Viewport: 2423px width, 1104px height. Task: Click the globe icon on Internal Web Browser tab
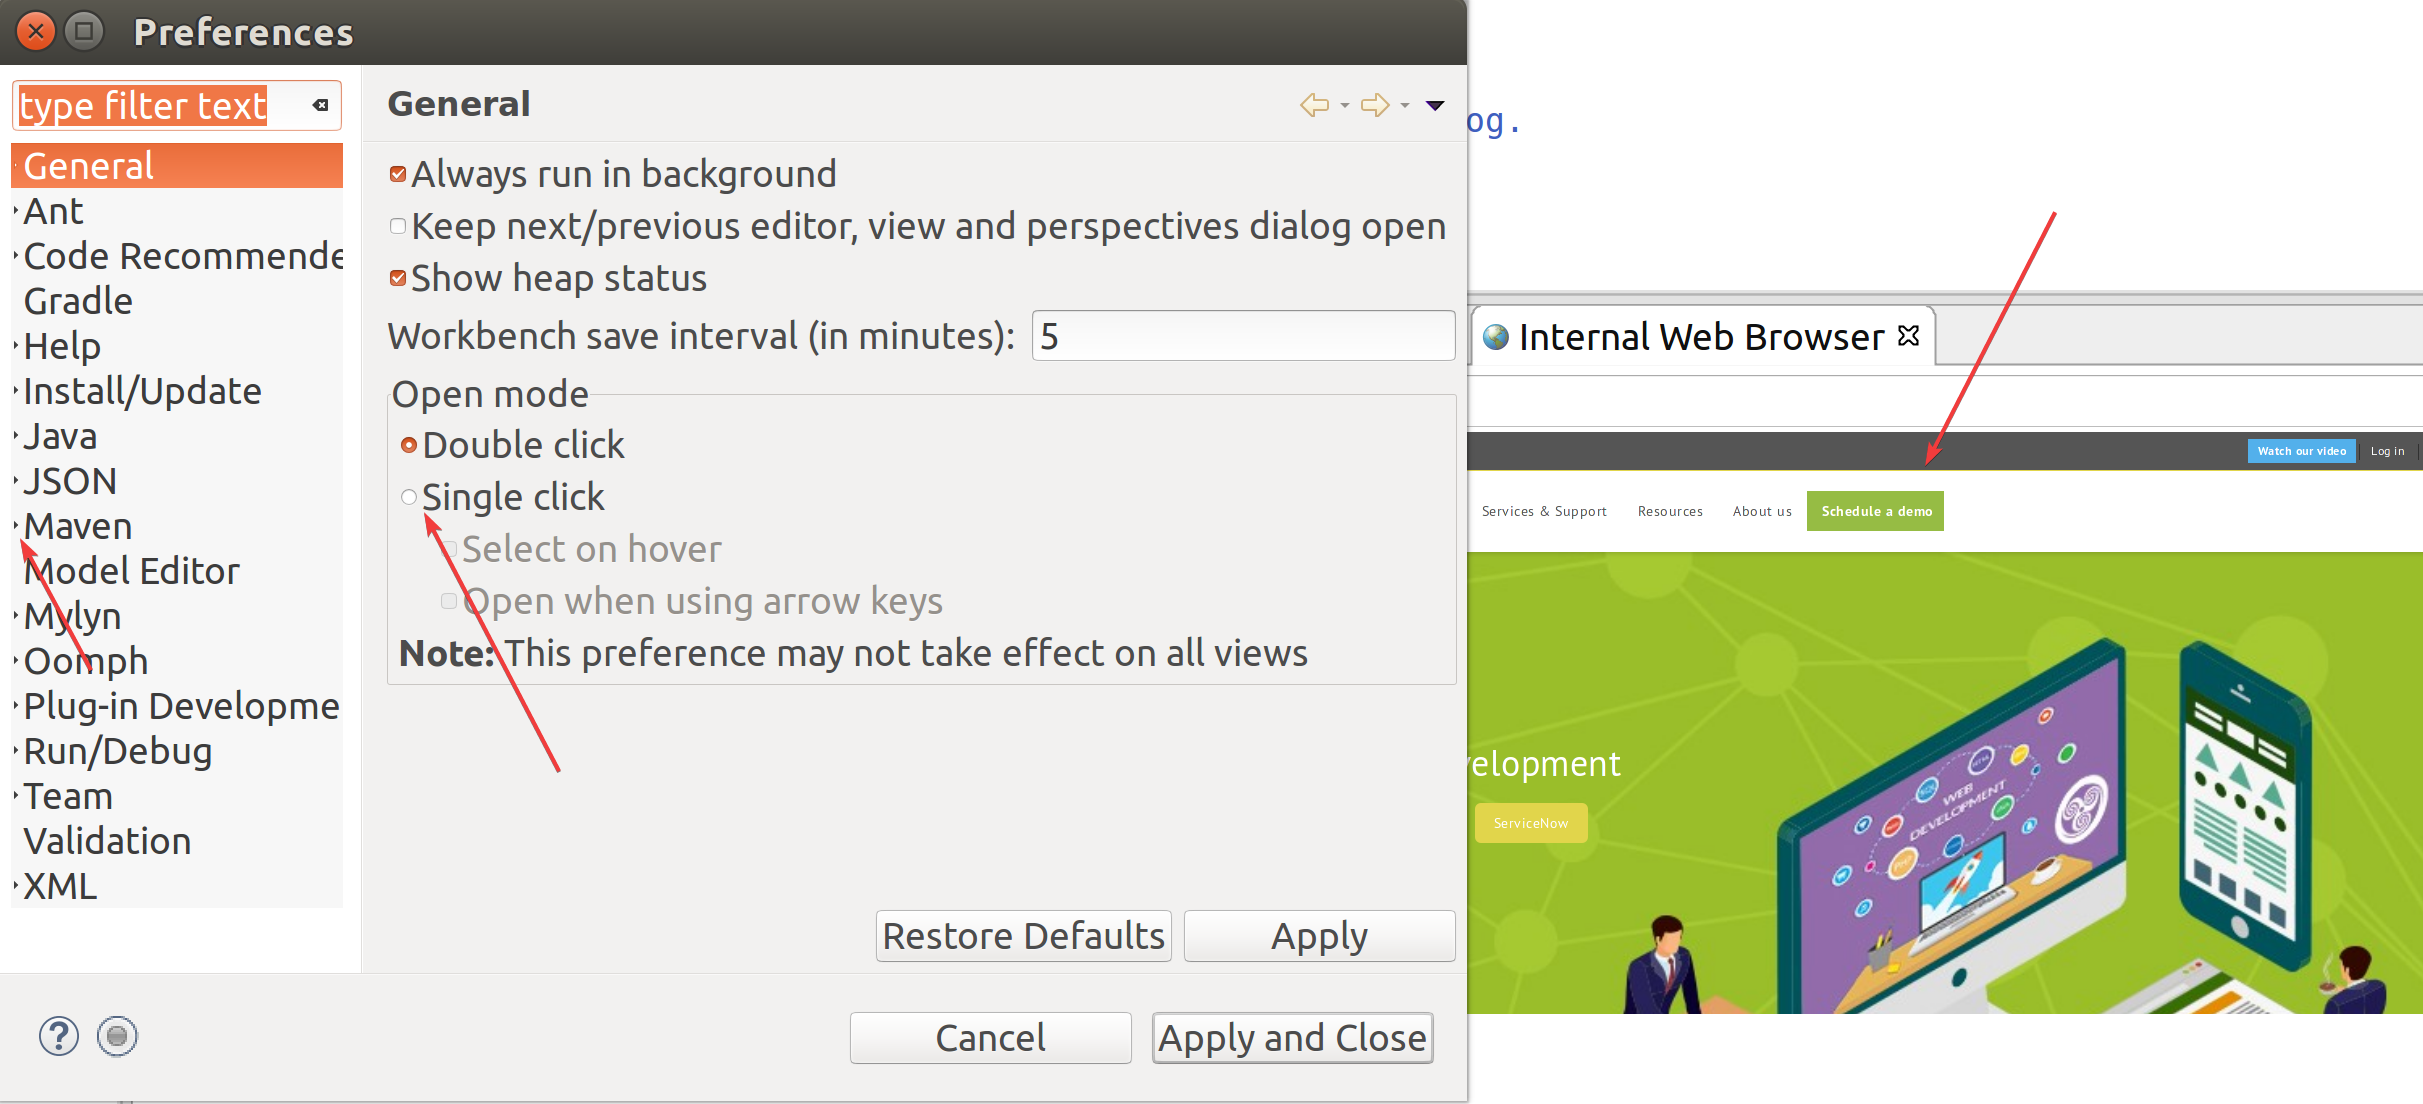pos(1494,336)
